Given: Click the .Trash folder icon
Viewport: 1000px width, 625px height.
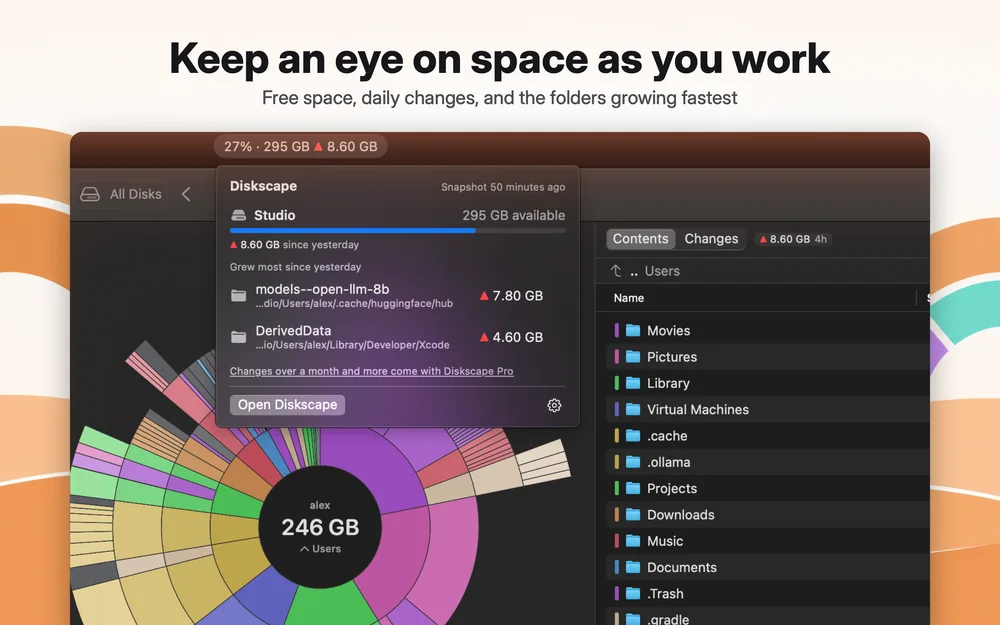Looking at the screenshot, I should point(633,594).
